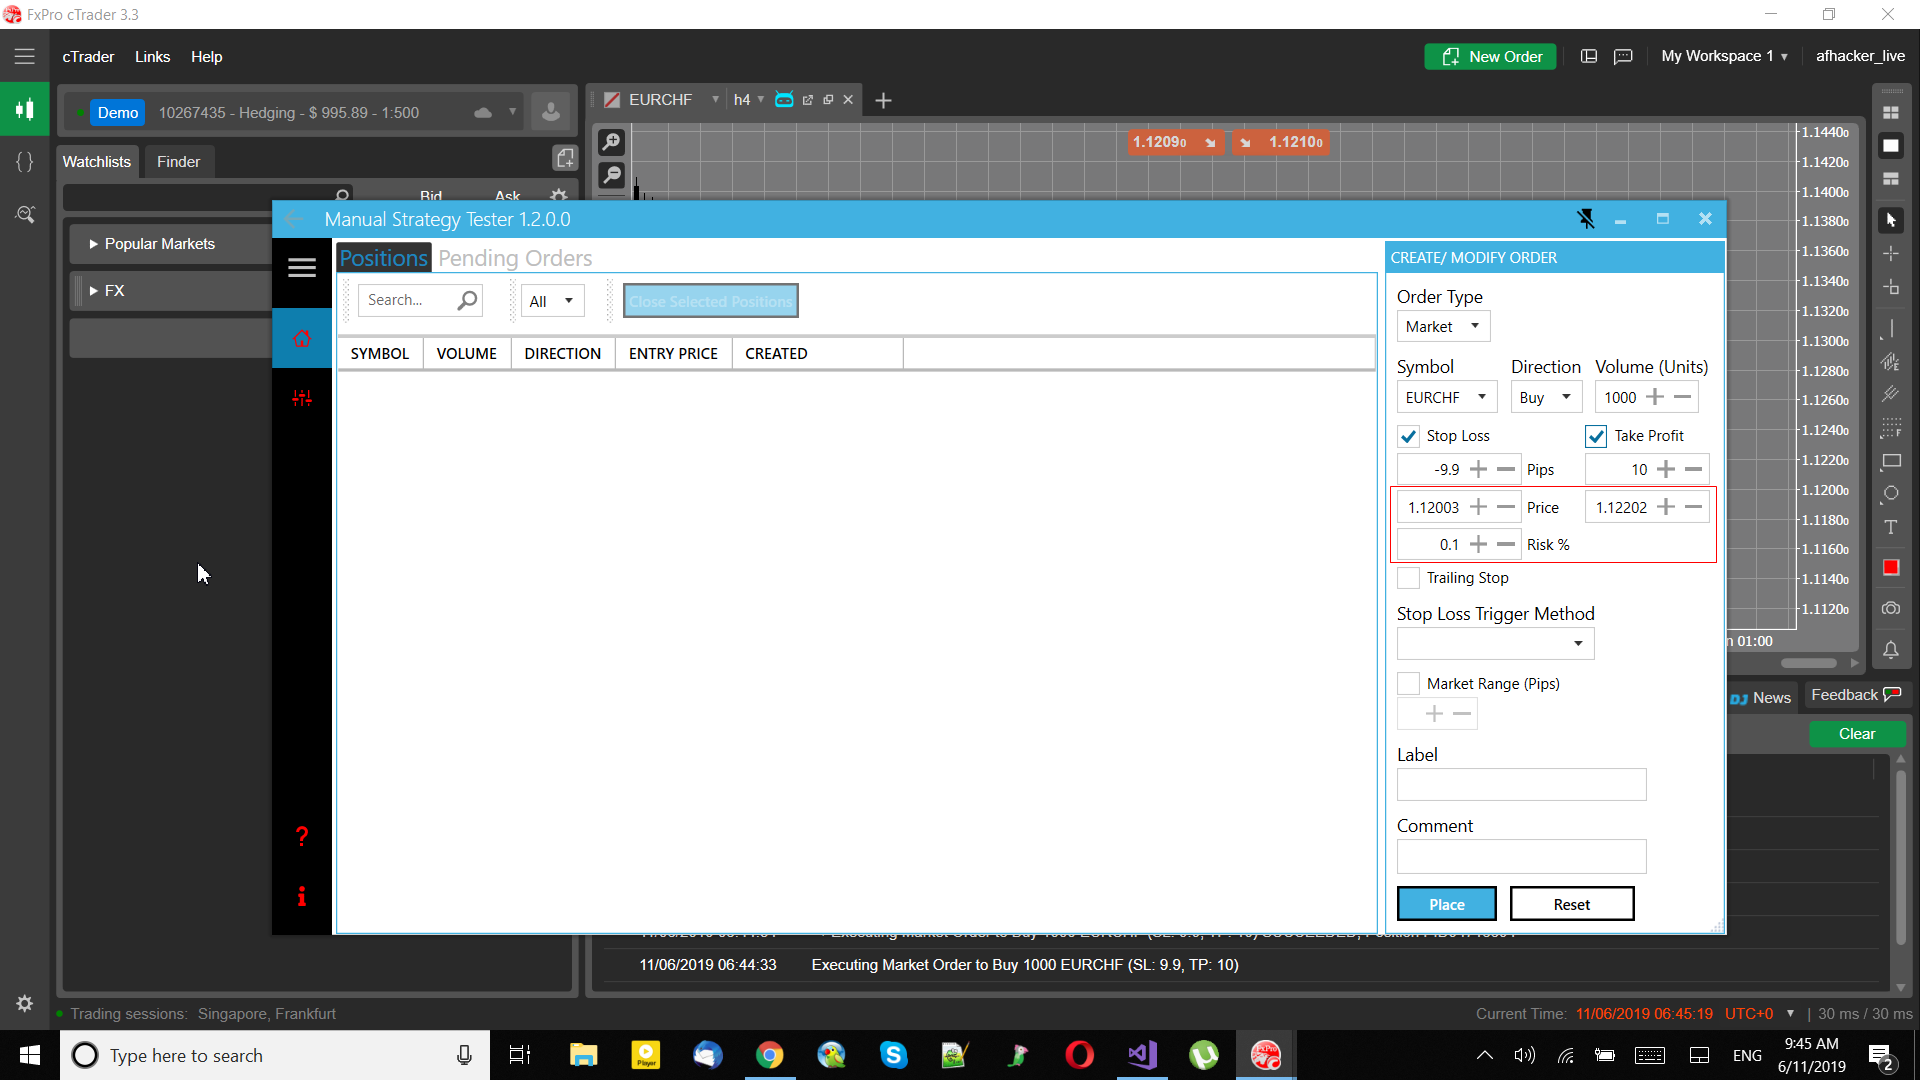Increase Volume units with plus stepper
The image size is (1920, 1080).
1655,397
